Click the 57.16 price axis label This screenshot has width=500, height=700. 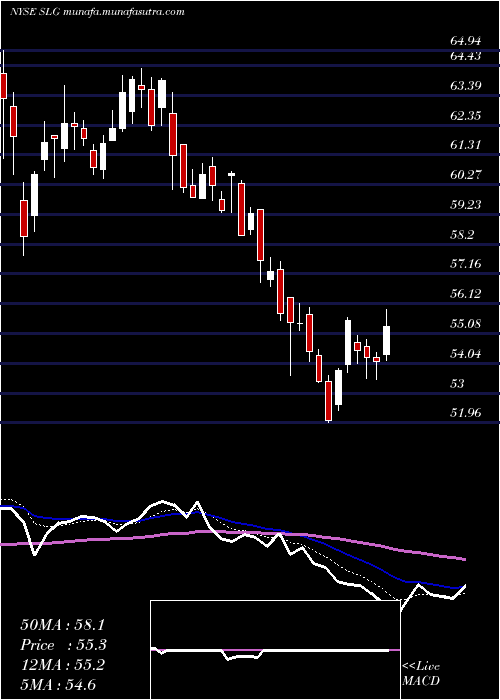tap(466, 264)
